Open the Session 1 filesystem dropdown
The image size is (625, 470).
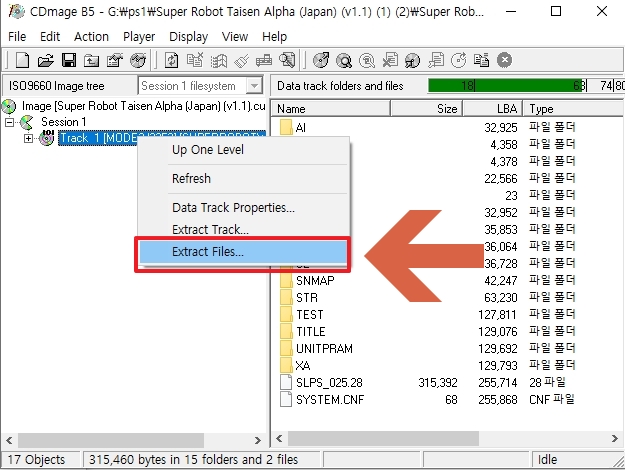coord(254,85)
